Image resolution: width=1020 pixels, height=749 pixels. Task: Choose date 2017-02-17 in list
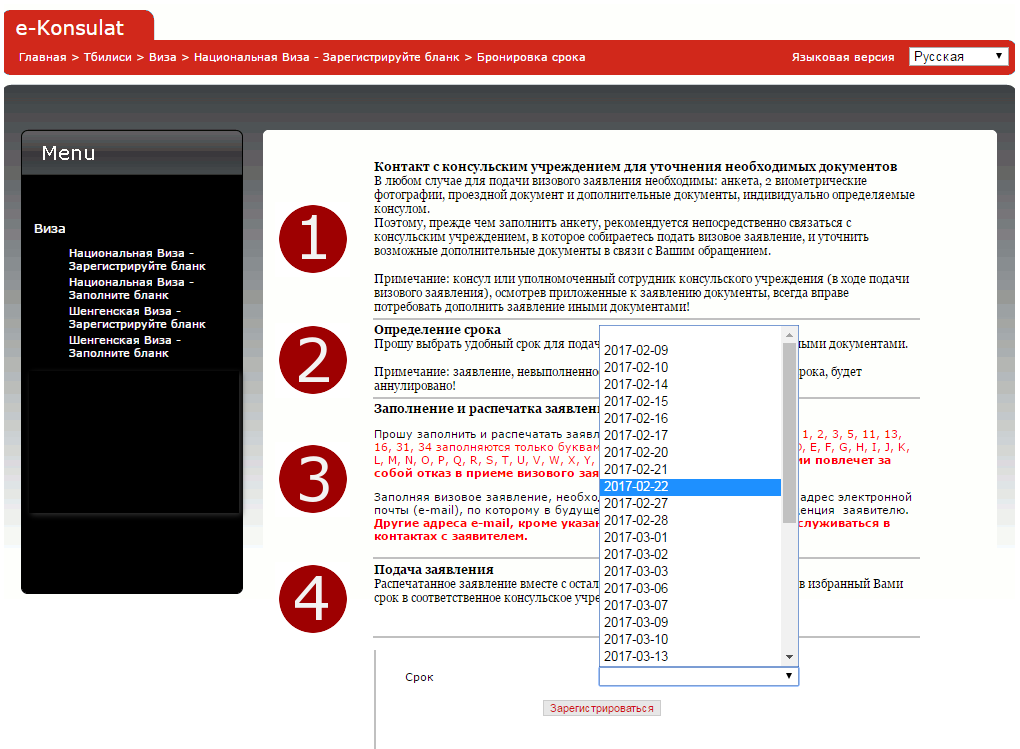click(690, 435)
